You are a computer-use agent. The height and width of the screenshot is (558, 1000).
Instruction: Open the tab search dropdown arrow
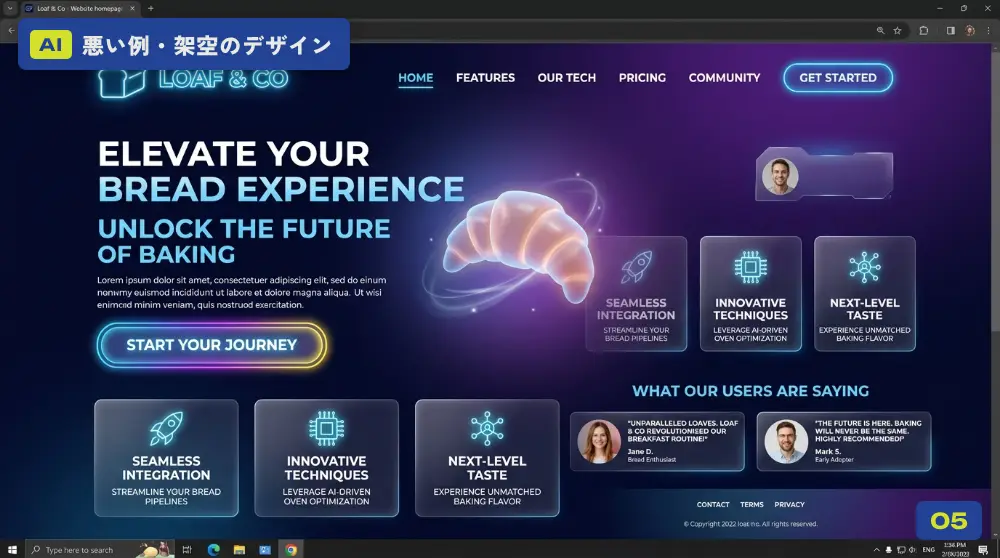(x=10, y=8)
